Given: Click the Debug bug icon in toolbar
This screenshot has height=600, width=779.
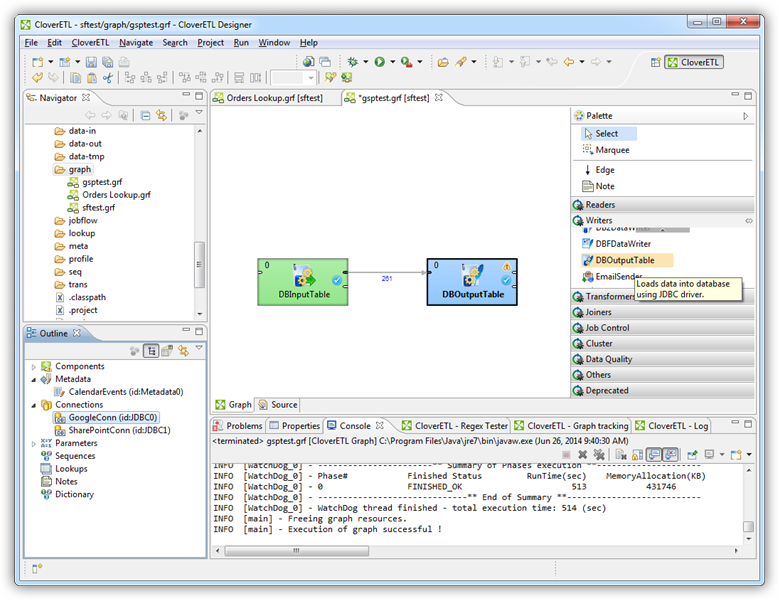Looking at the screenshot, I should click(x=353, y=62).
